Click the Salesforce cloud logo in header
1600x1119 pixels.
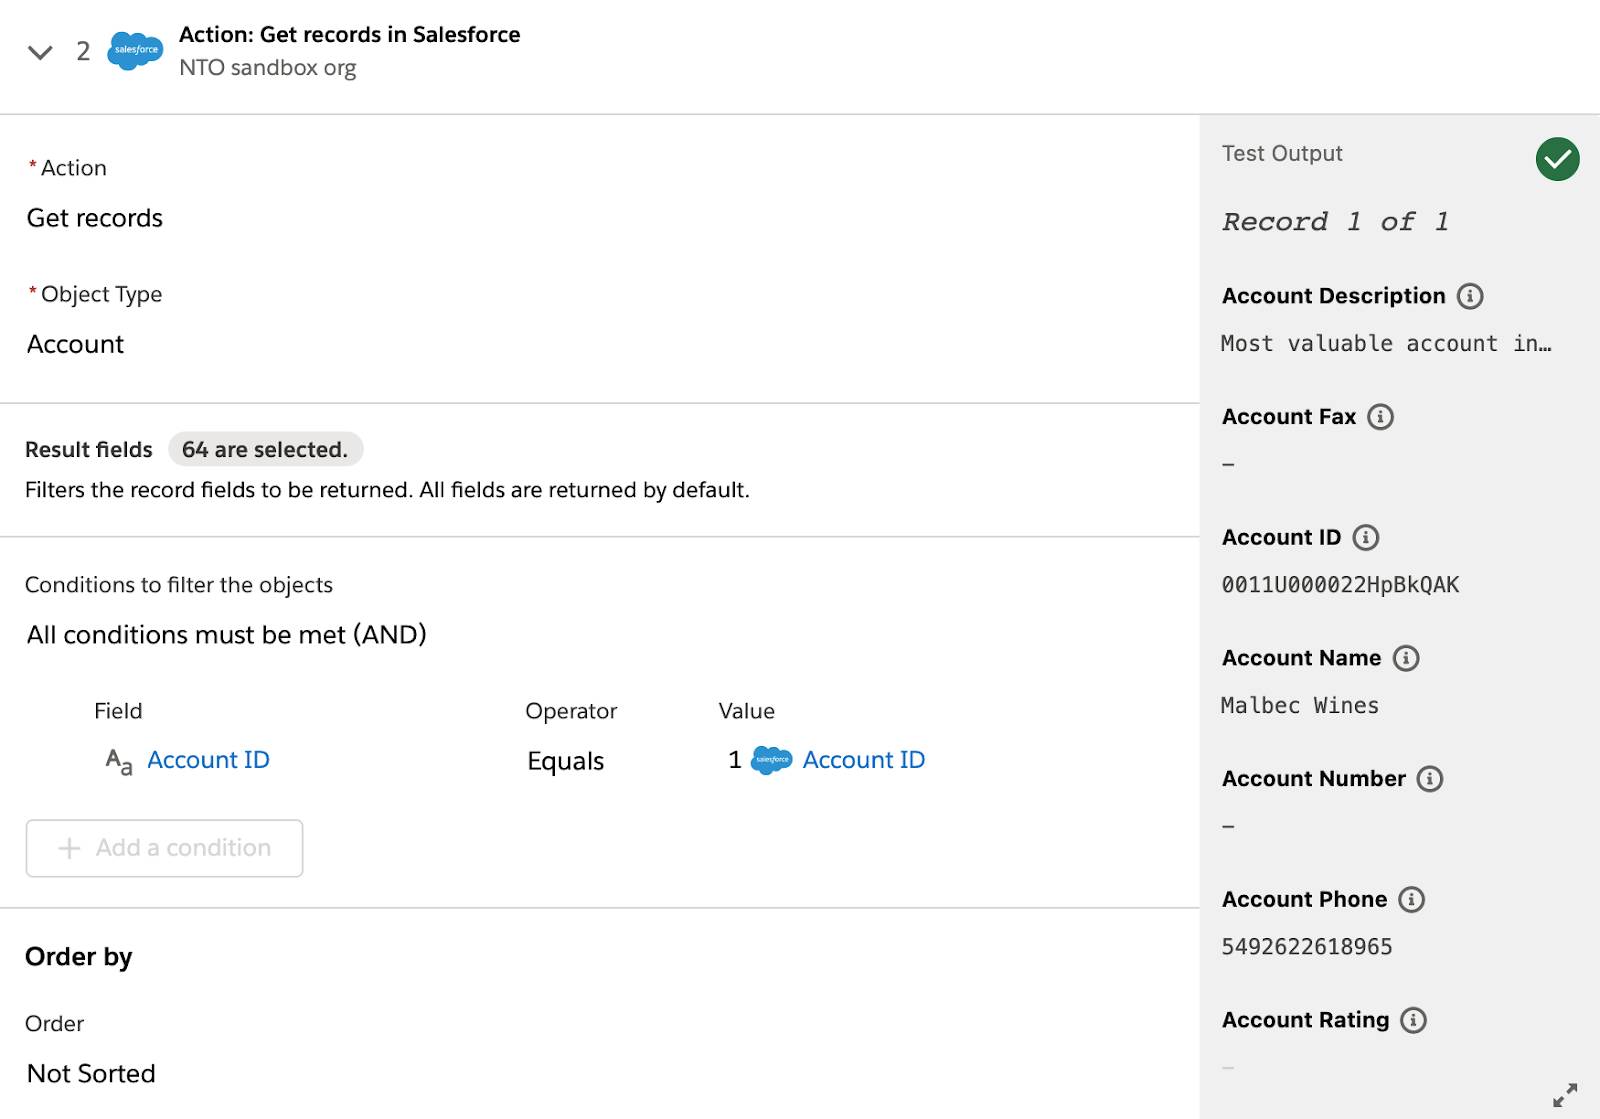[135, 50]
